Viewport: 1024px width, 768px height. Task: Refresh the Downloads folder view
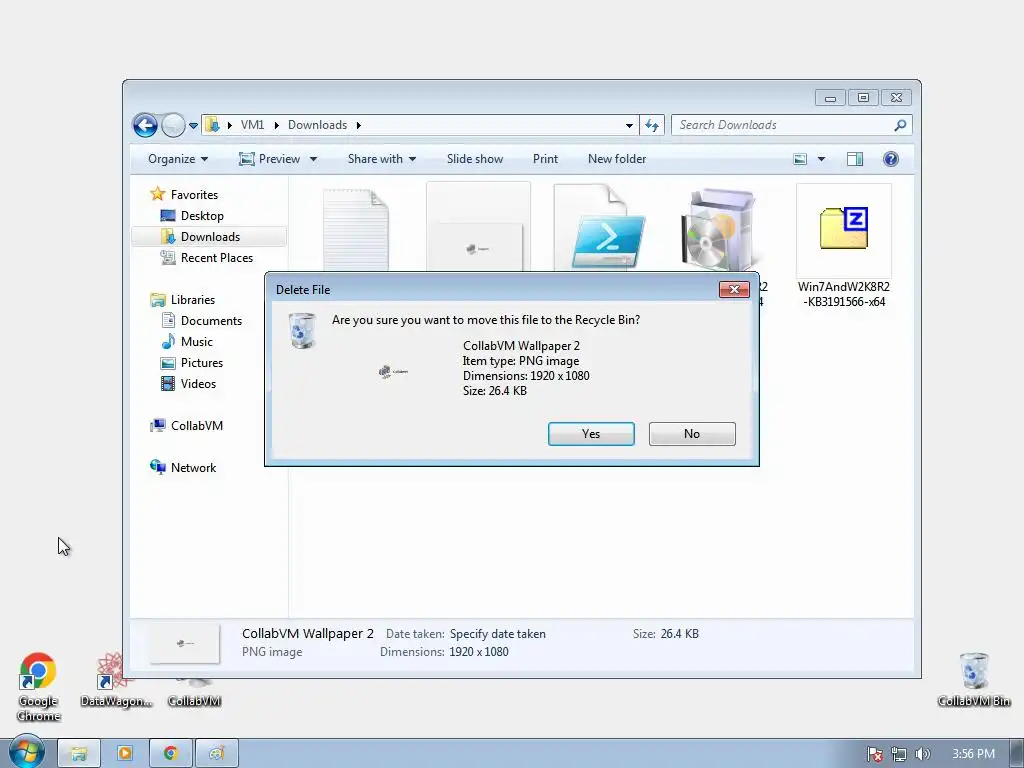pos(652,125)
